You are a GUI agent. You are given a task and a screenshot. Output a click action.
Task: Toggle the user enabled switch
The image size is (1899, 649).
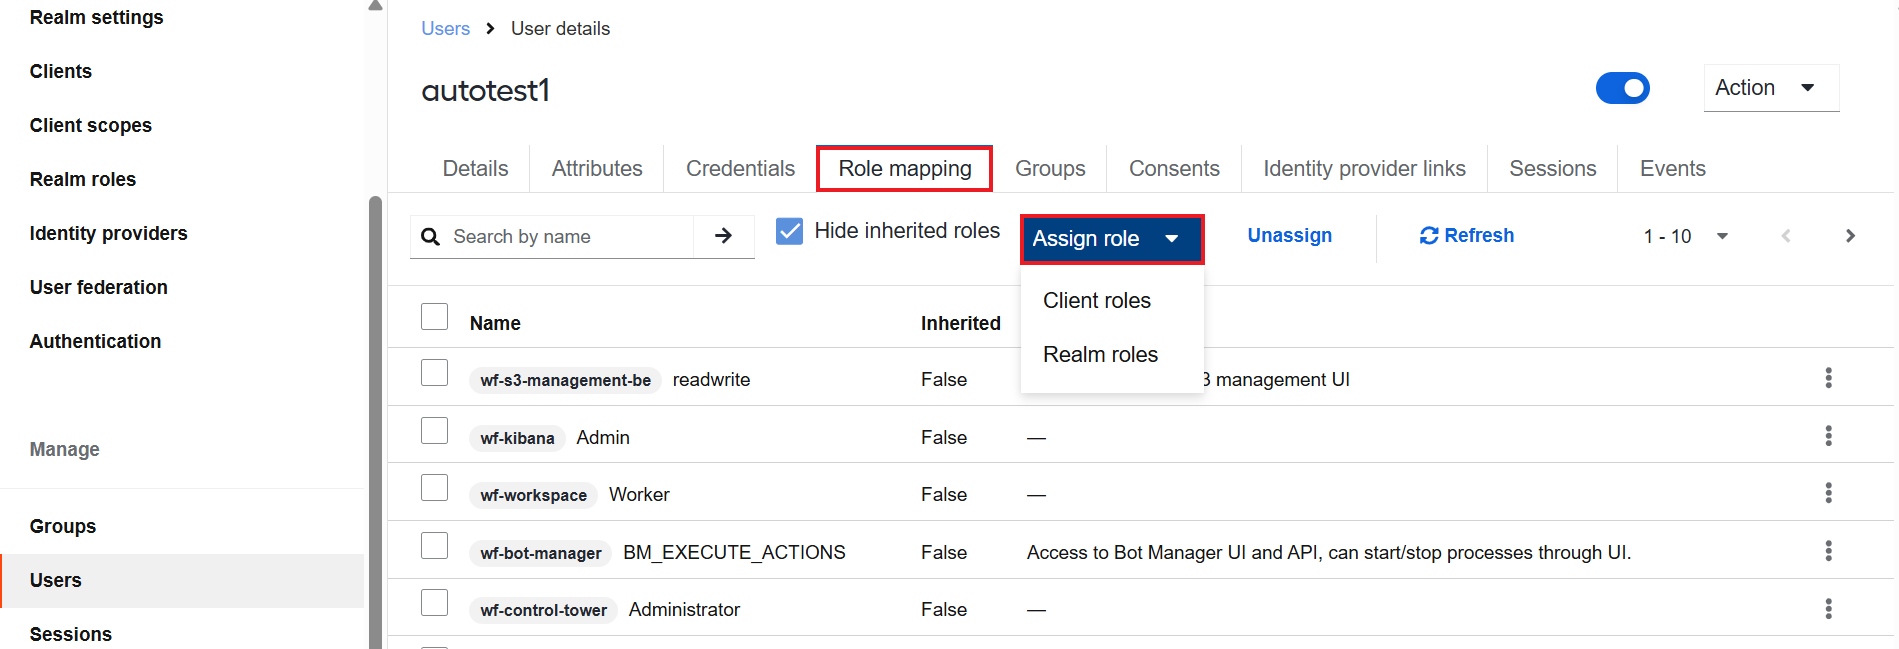point(1622,88)
